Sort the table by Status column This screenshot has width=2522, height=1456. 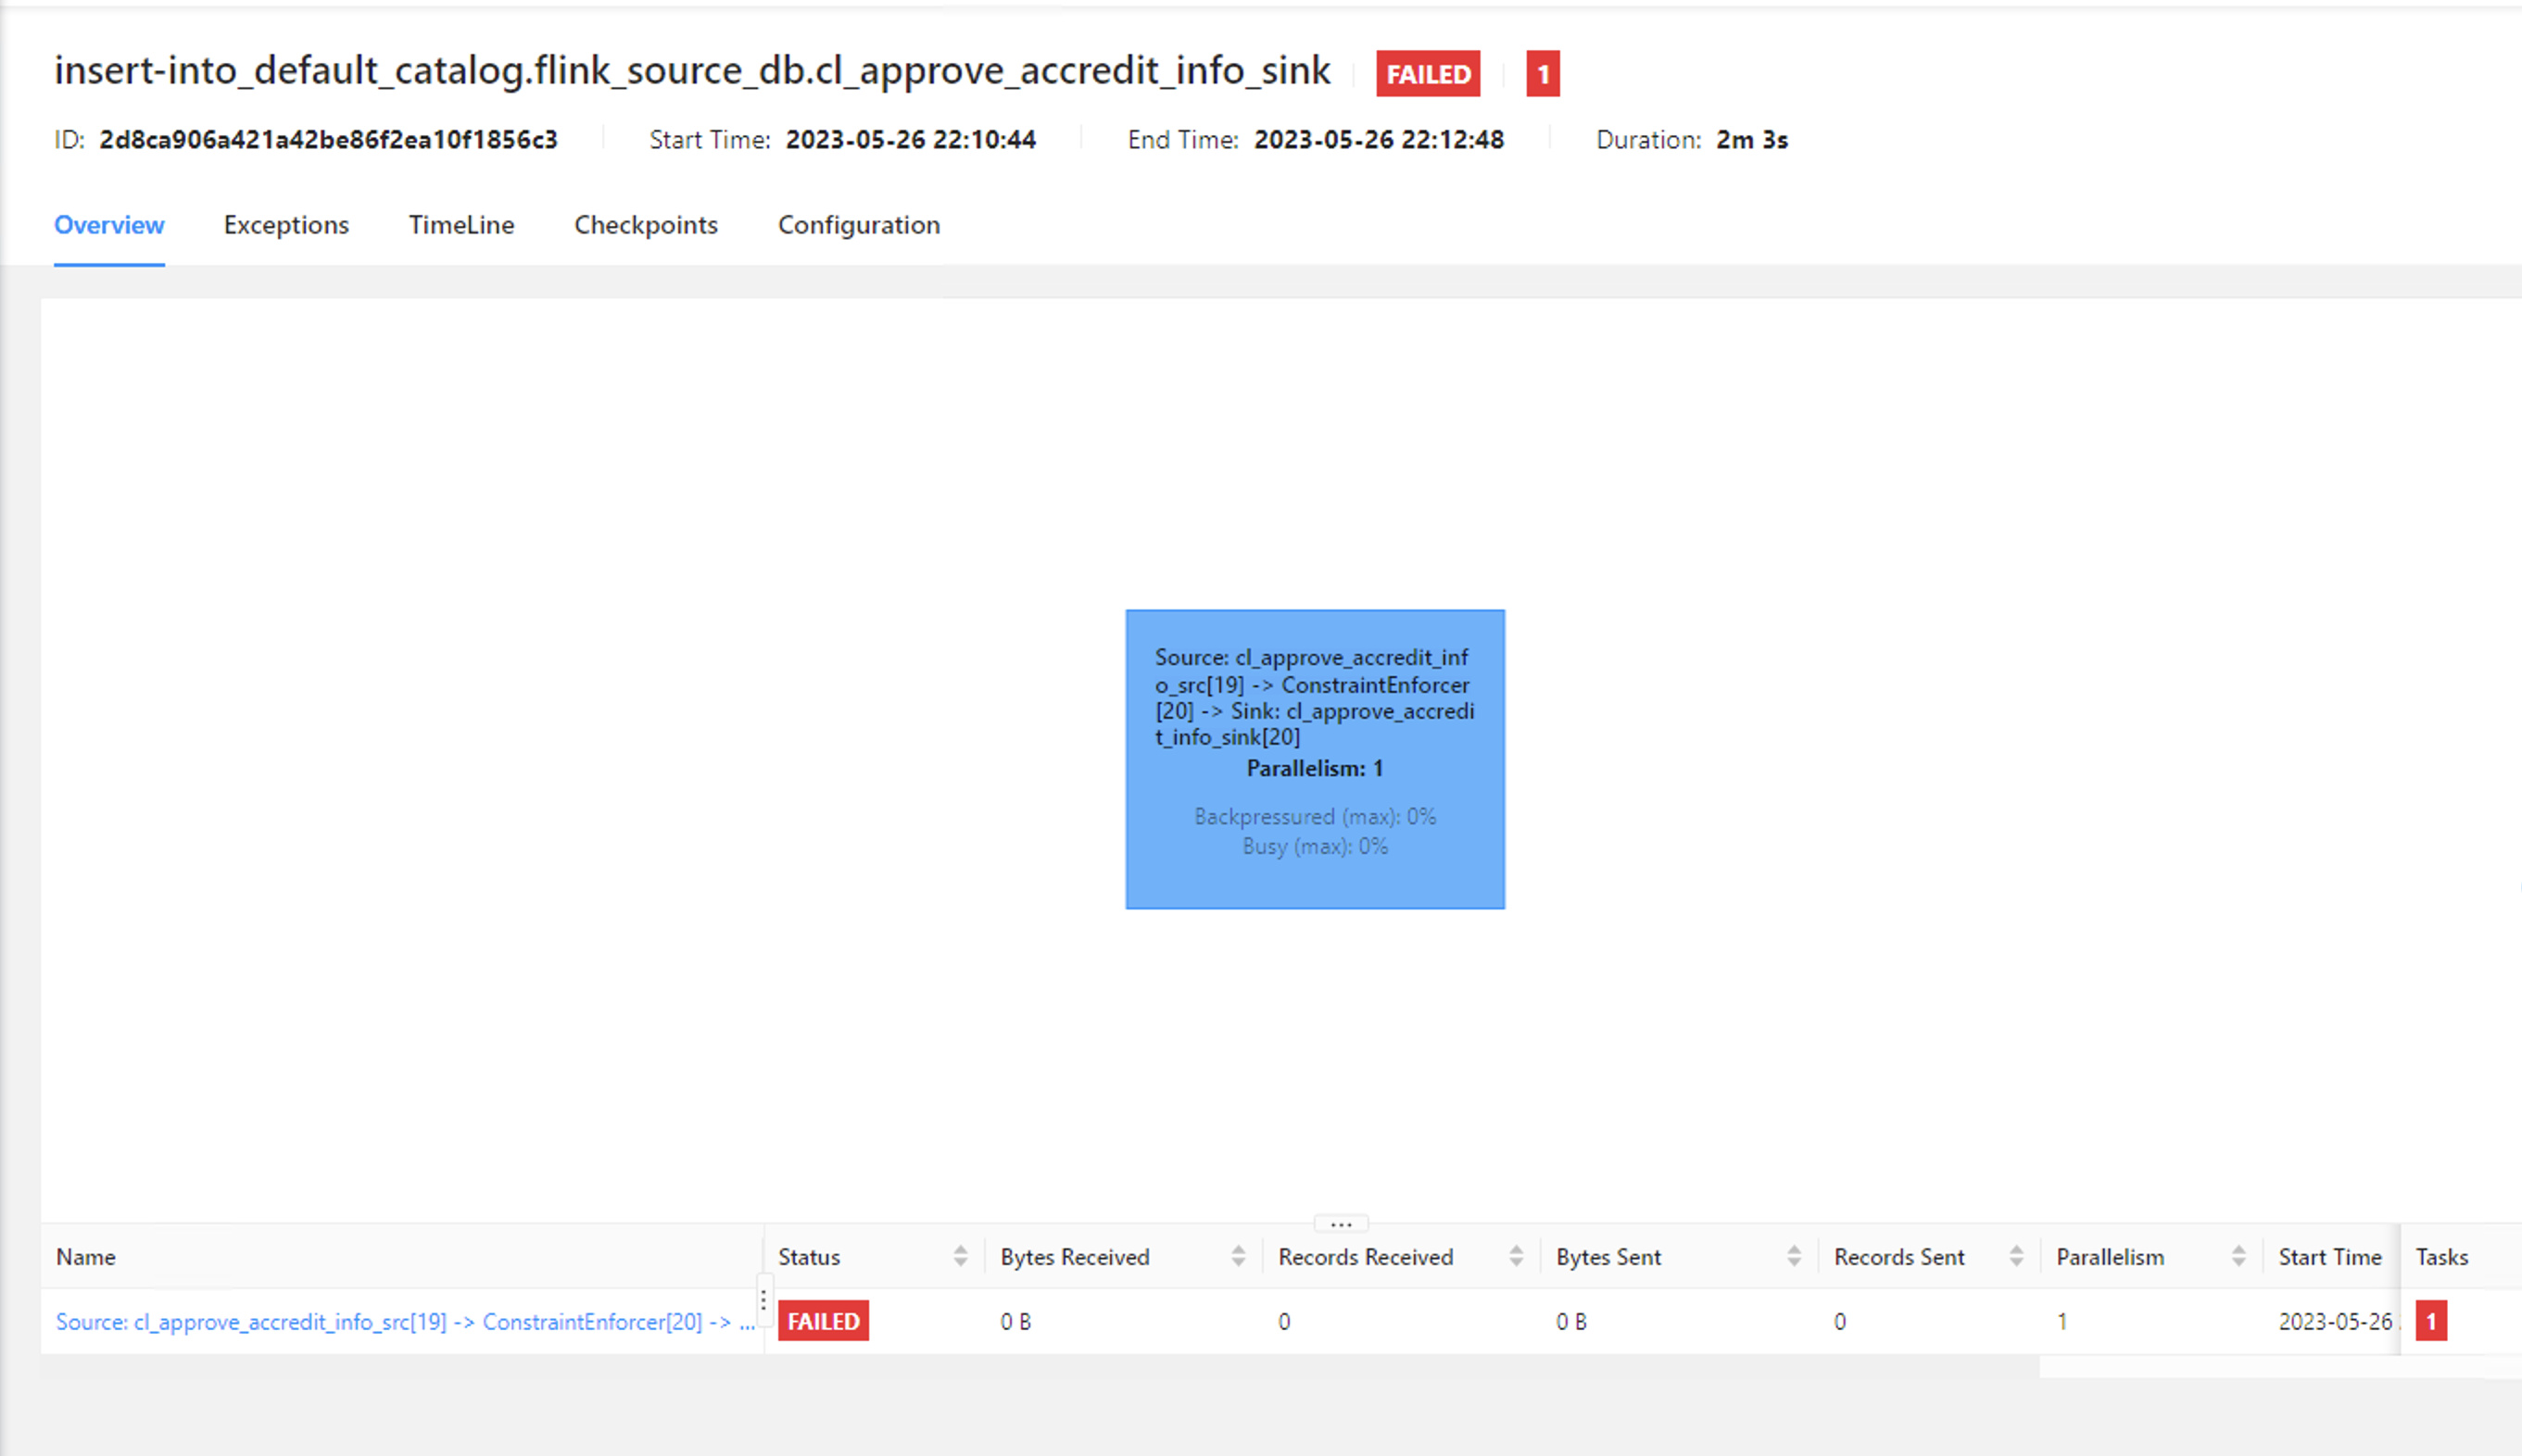(x=960, y=1257)
